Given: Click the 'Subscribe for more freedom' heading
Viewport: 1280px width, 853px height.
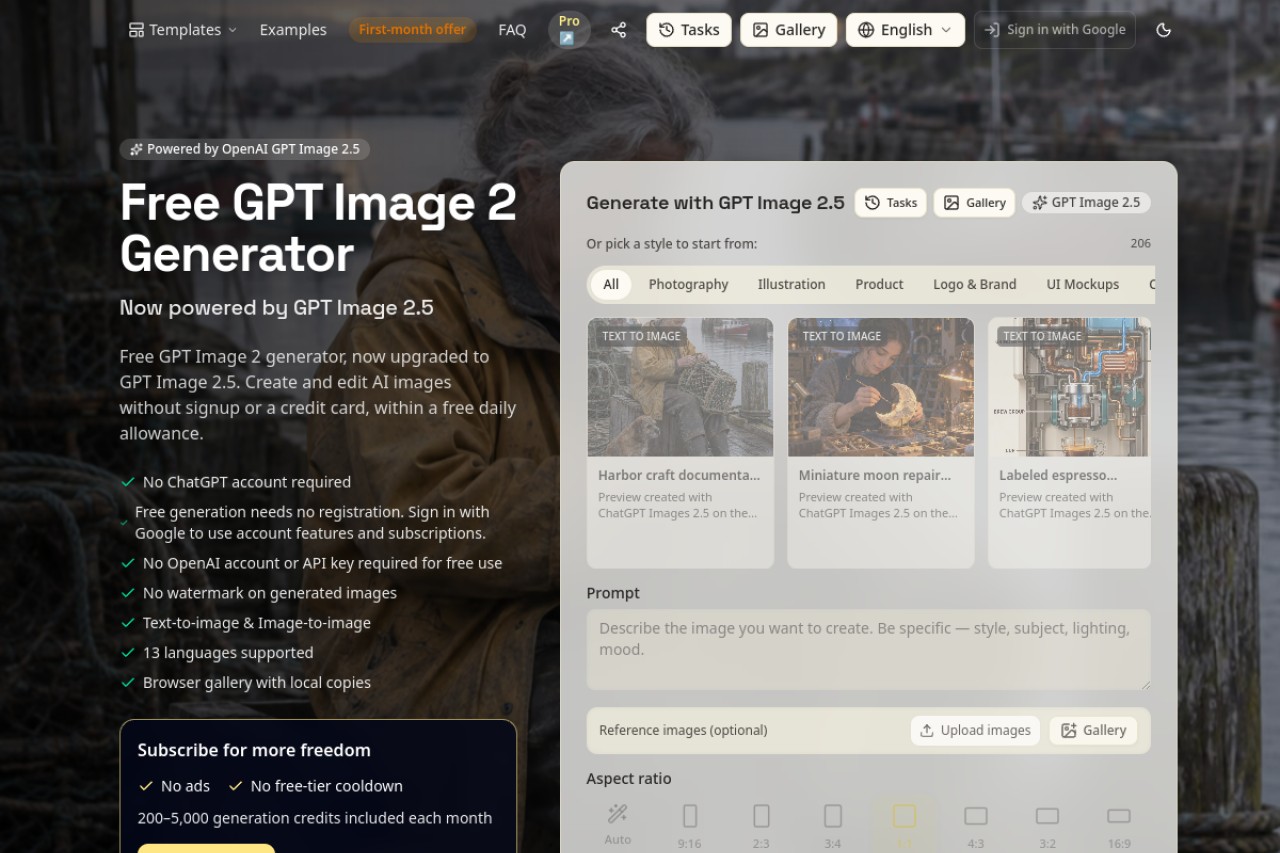Looking at the screenshot, I should (254, 750).
